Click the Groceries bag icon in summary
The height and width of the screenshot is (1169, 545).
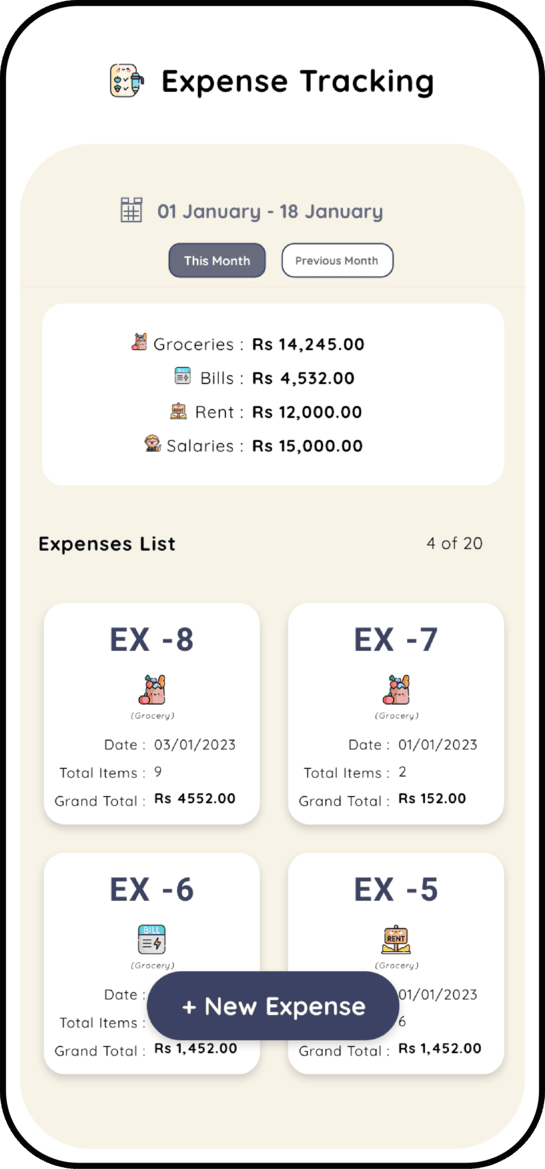point(139,342)
